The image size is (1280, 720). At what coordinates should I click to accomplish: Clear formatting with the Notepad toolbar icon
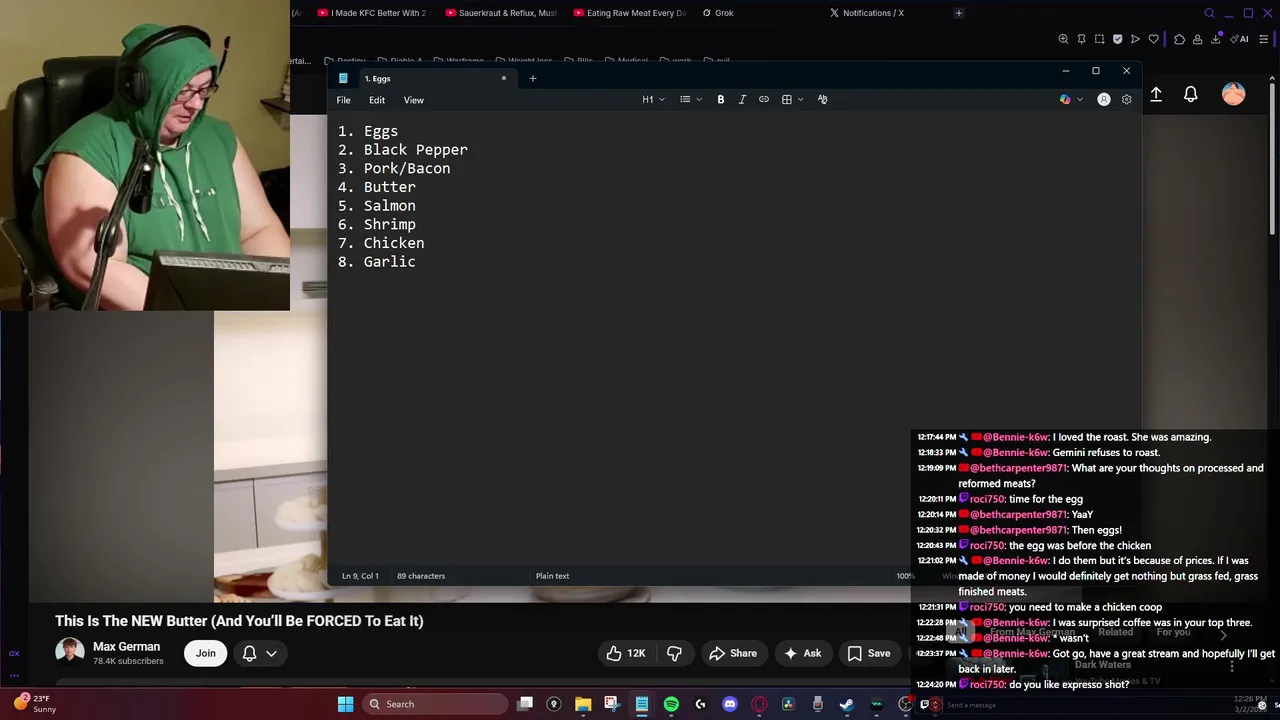[x=822, y=99]
